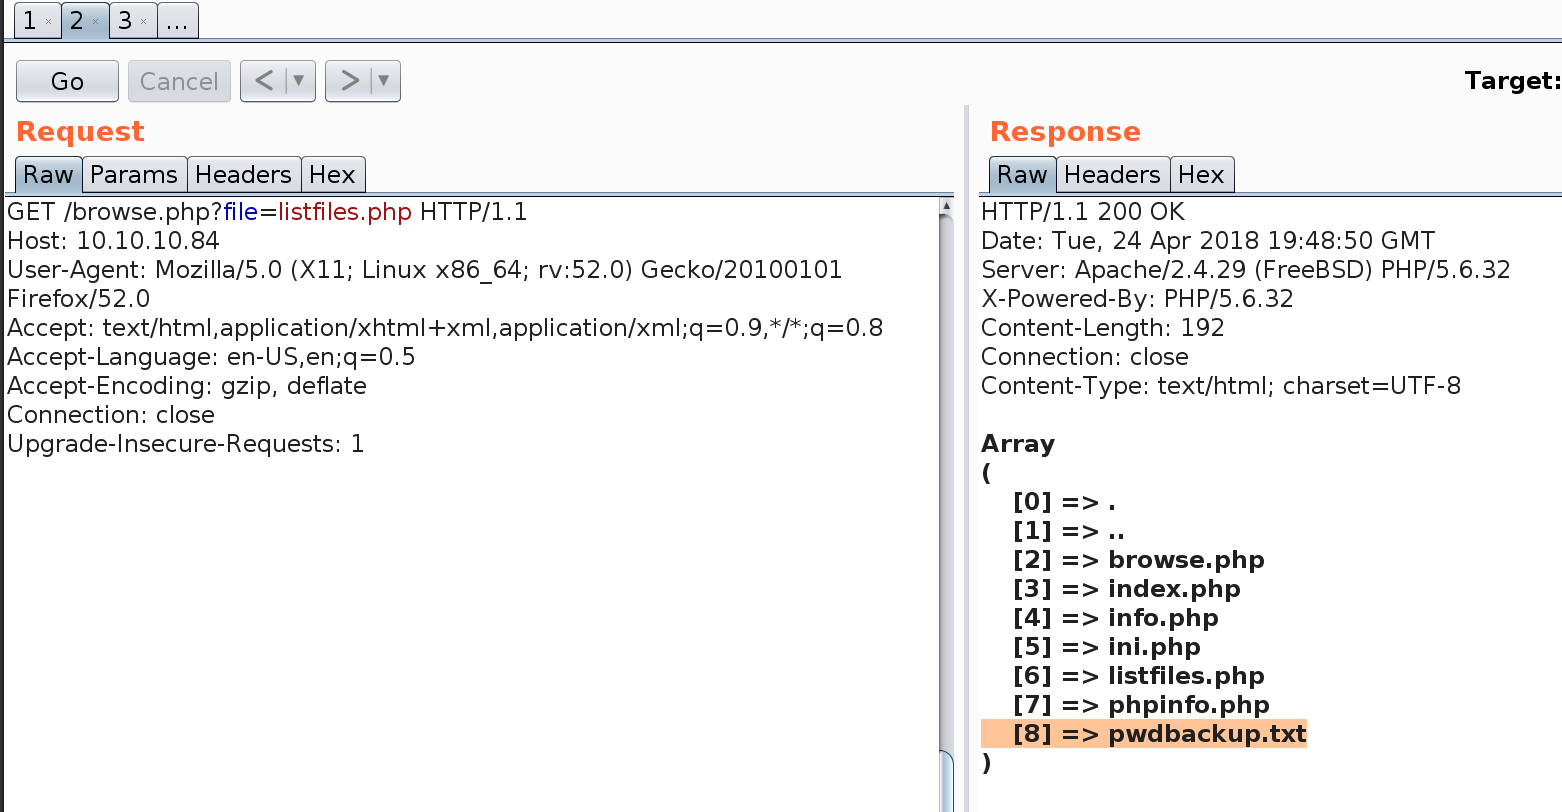
Task: Click the Content-Type: text/html response header
Action: [1221, 386]
